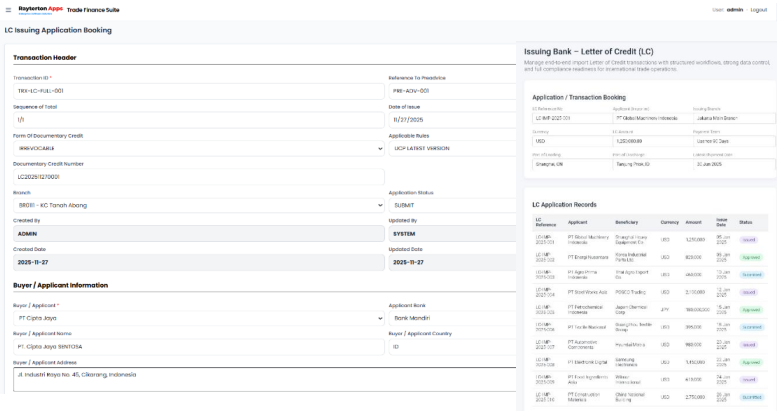Edit the Transaction ID field
This screenshot has width=777, height=416.
point(199,91)
